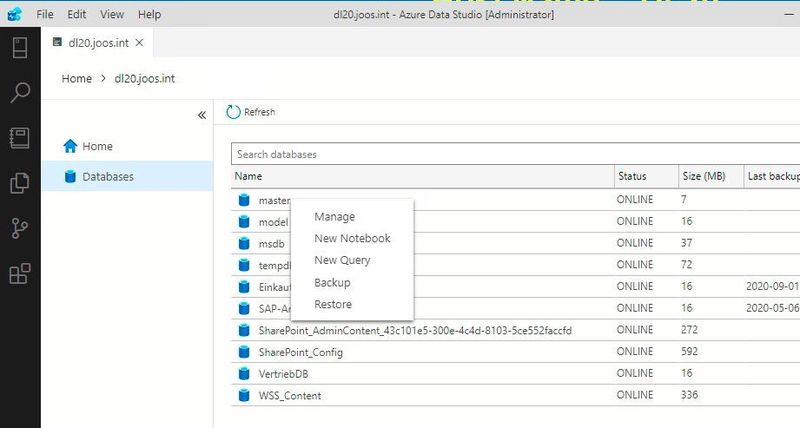The image size is (800, 428).
Task: Collapse the dashboard navigation panel
Action: (x=202, y=115)
